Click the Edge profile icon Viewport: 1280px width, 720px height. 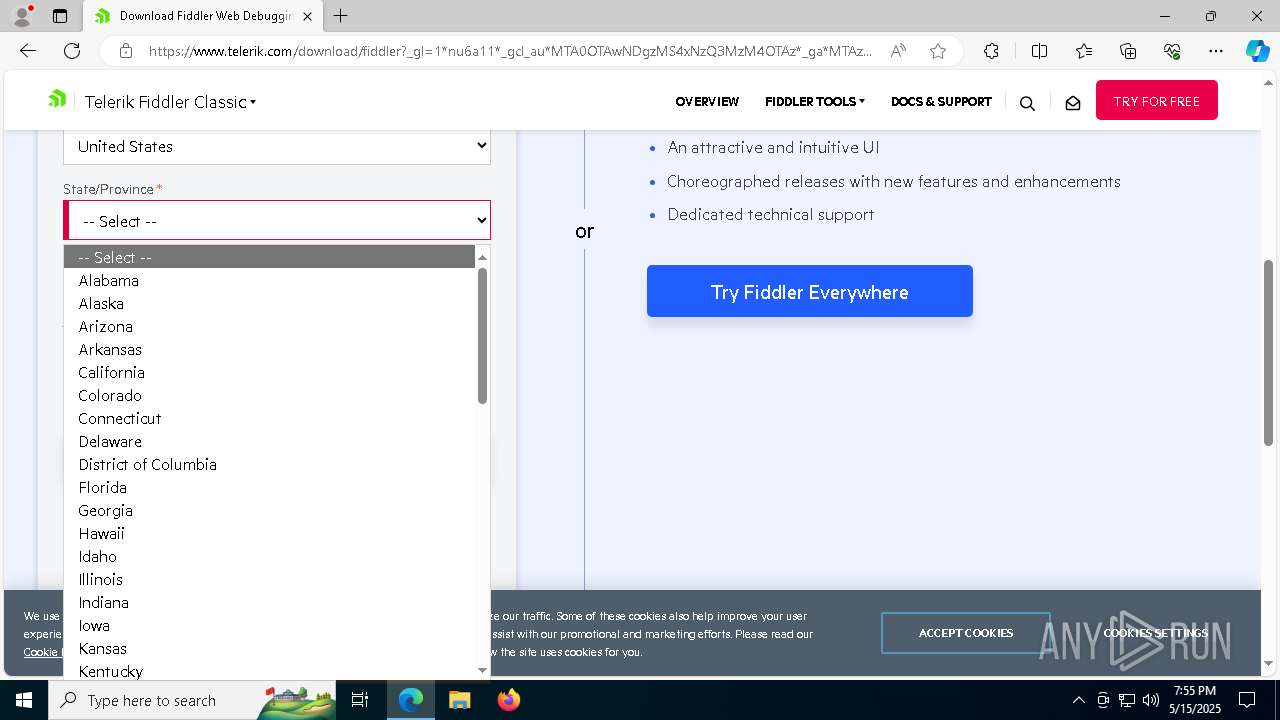point(22,16)
